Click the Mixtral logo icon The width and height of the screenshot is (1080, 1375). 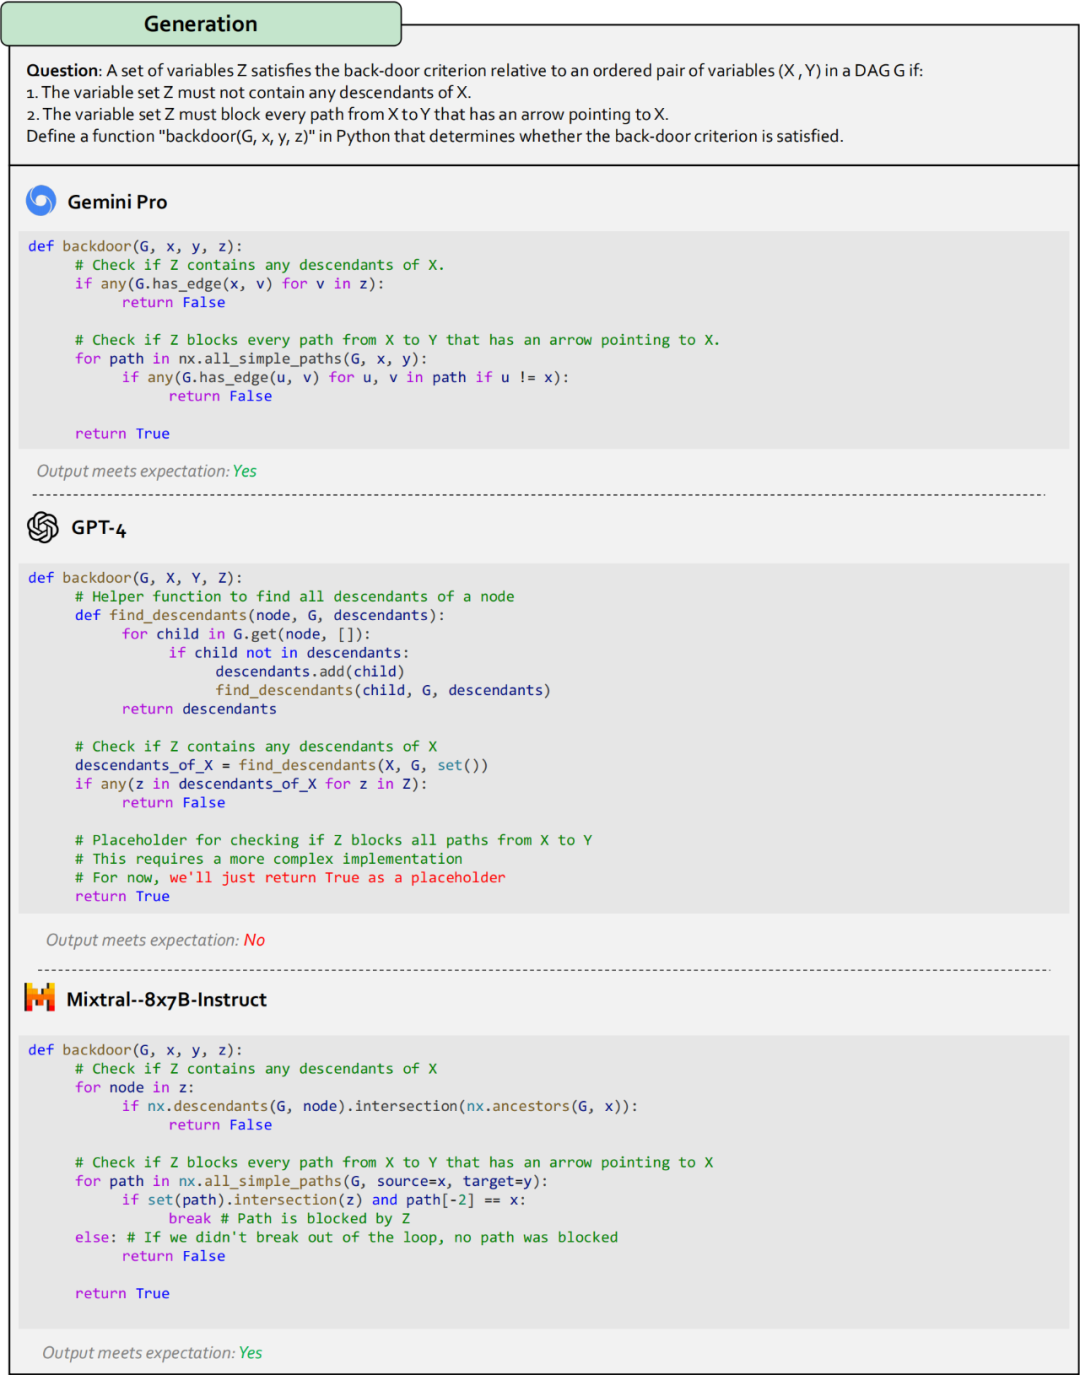40,997
